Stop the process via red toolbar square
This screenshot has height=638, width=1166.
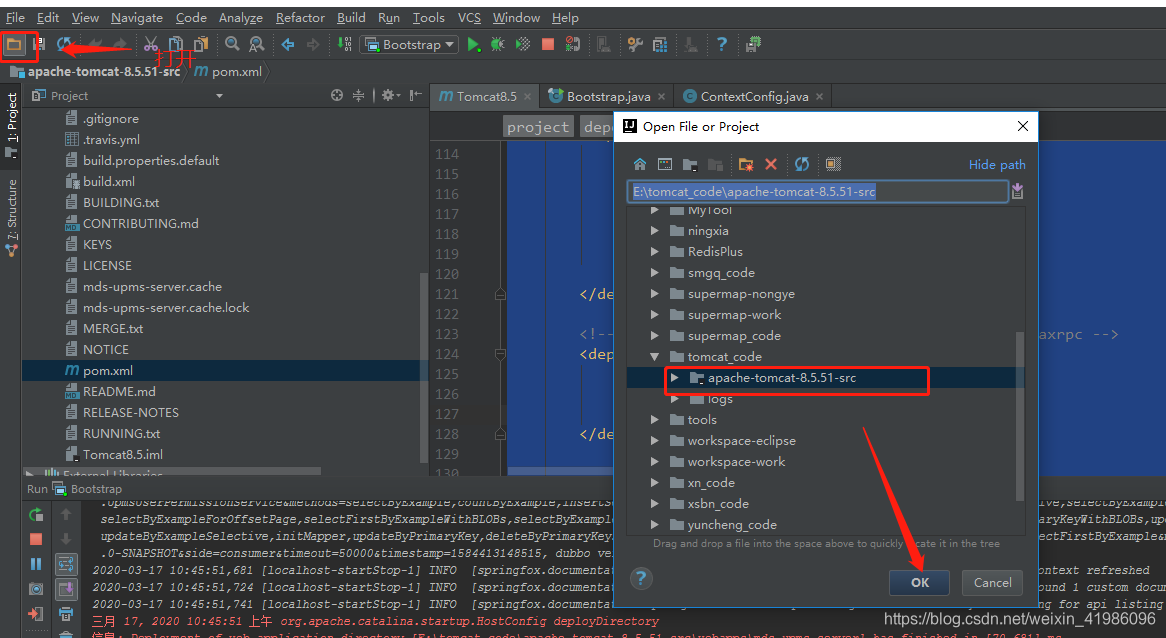click(548, 45)
